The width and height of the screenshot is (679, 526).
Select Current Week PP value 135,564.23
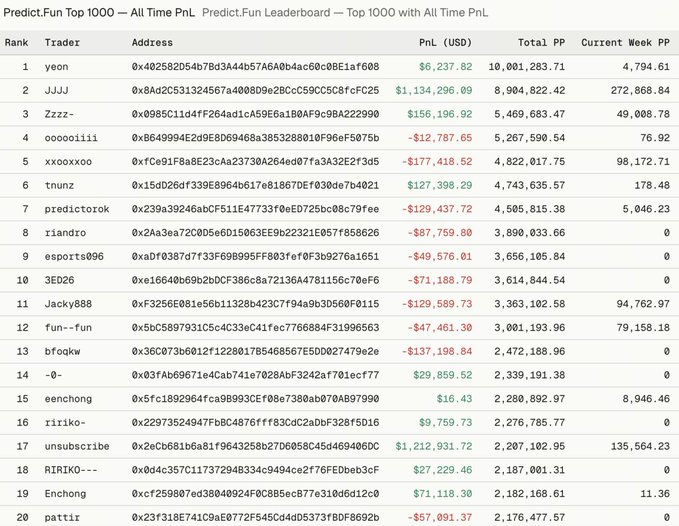coord(640,446)
